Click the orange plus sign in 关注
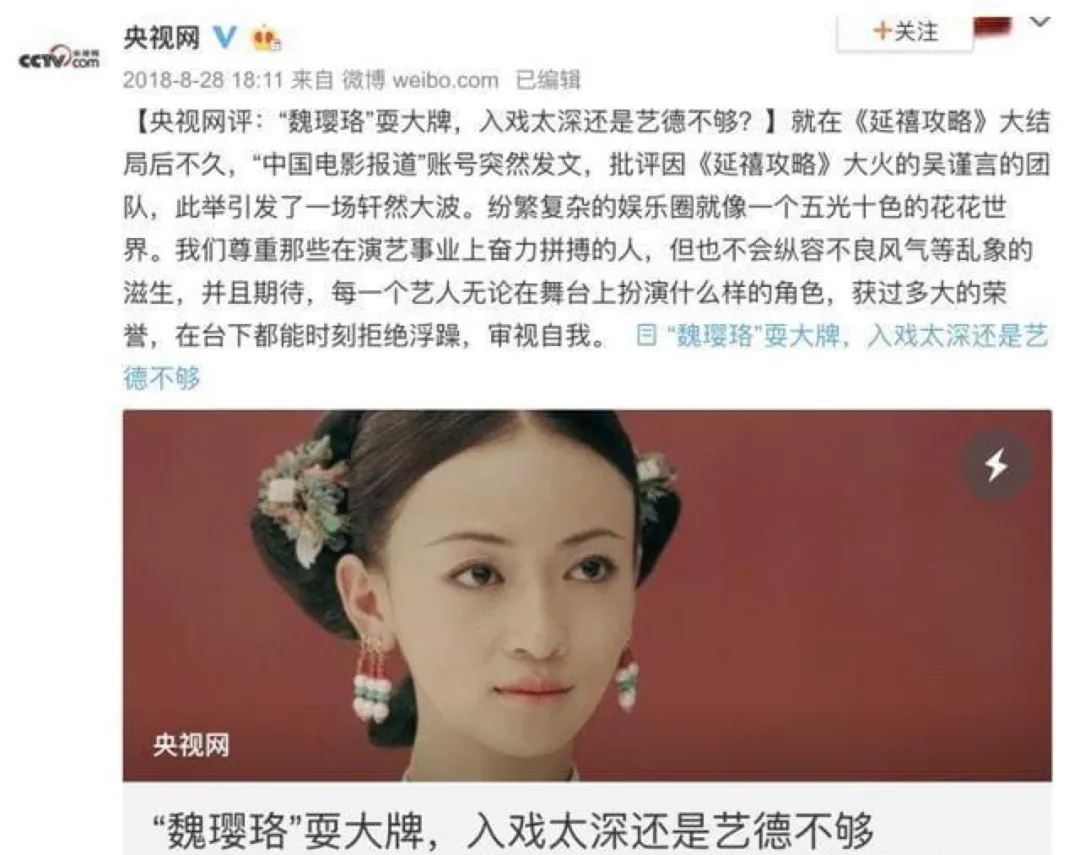This screenshot has width=1080, height=855. click(x=882, y=31)
